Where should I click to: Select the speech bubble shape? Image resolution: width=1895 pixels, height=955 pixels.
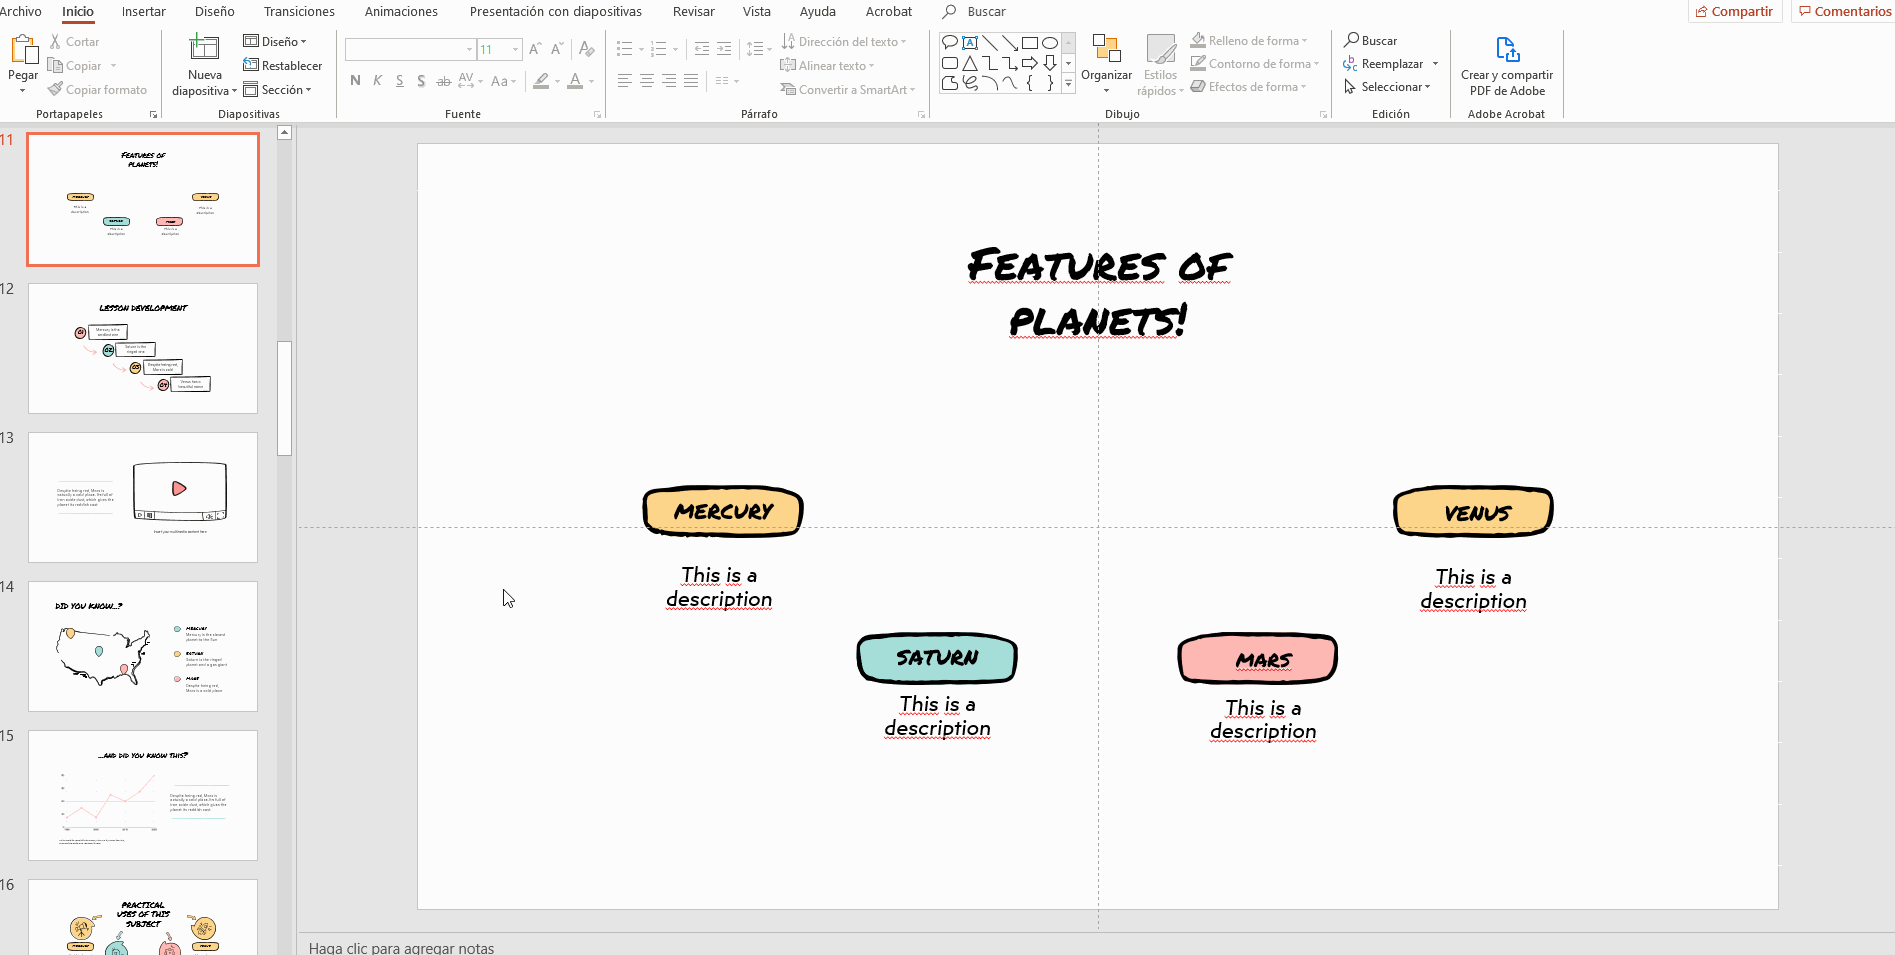pyautogui.click(x=950, y=43)
